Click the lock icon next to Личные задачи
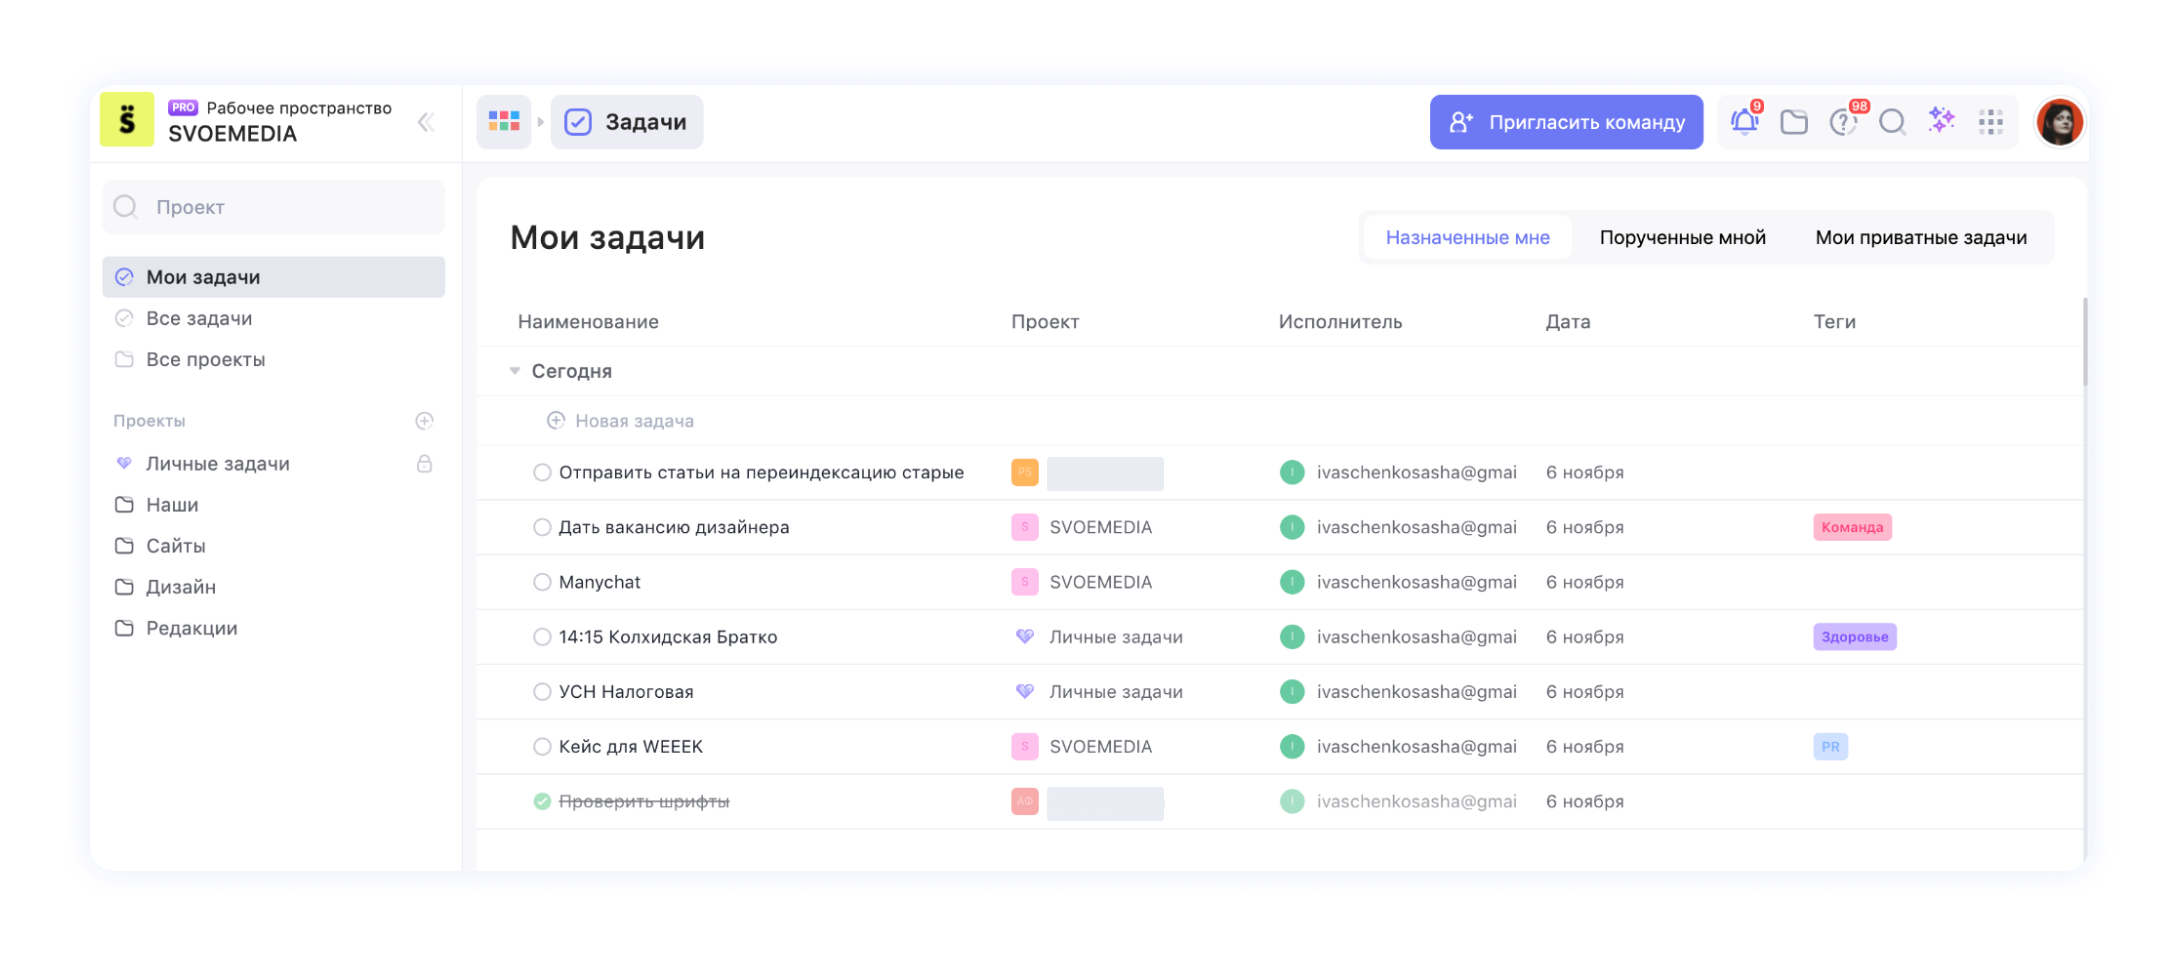The image size is (2179, 956). (x=425, y=463)
